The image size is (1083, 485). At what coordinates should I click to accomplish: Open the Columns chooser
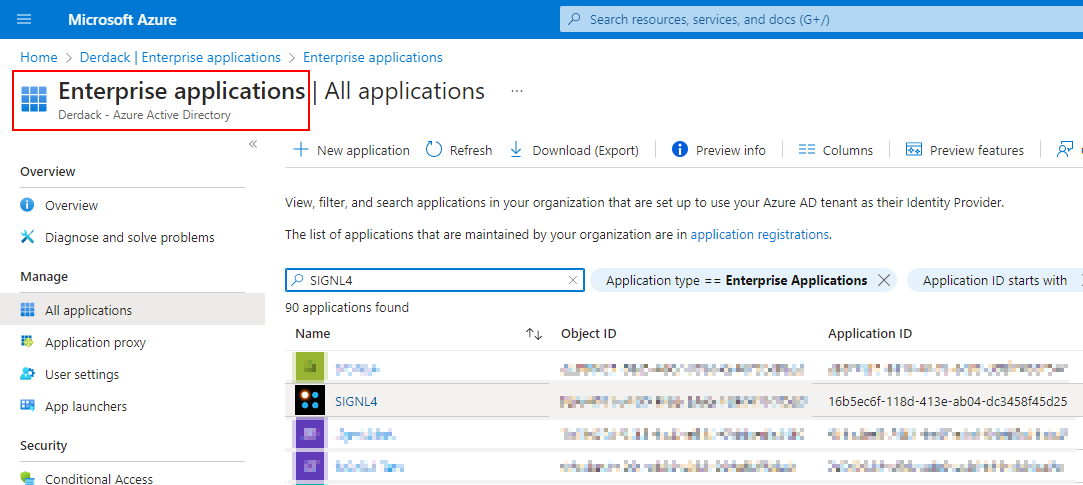coord(836,150)
